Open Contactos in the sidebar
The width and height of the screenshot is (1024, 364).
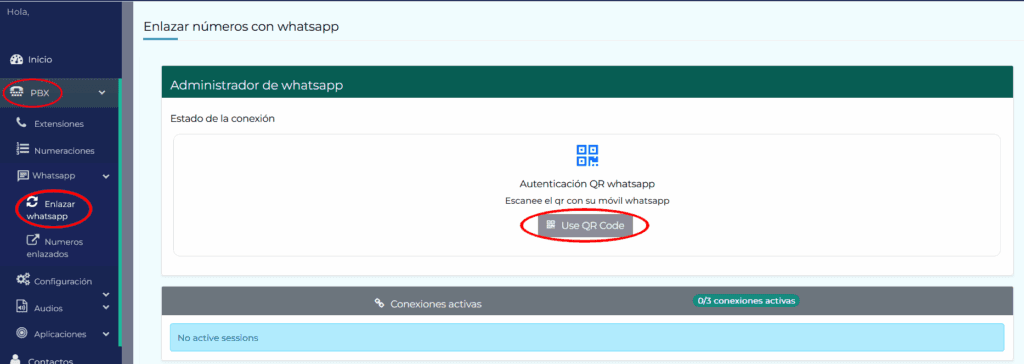coord(50,361)
